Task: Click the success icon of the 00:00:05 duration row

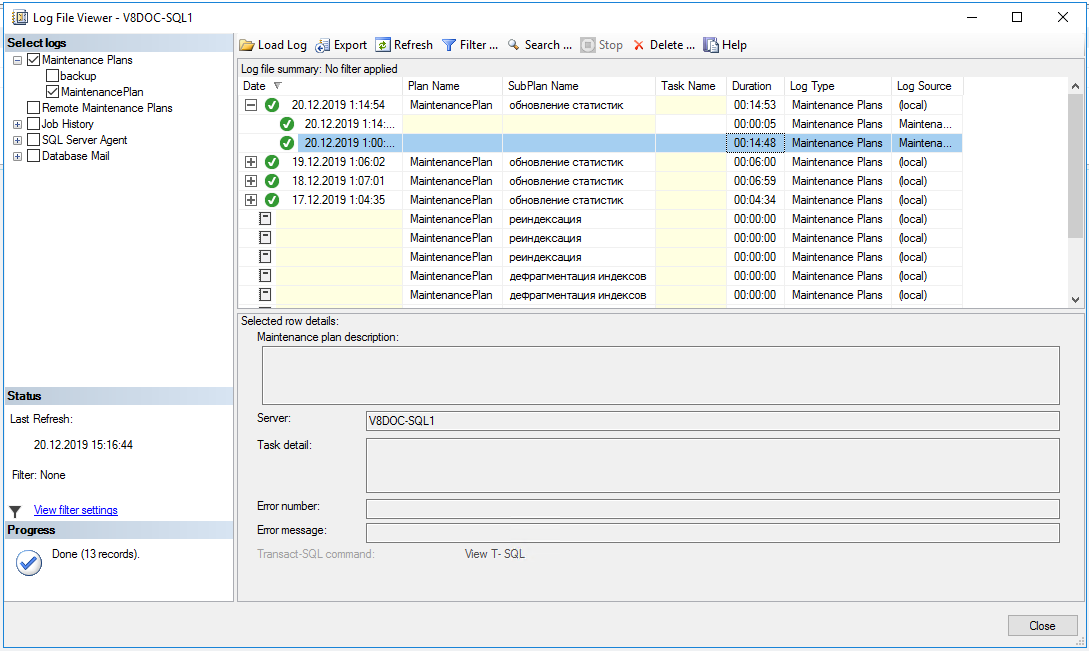Action: (x=287, y=124)
